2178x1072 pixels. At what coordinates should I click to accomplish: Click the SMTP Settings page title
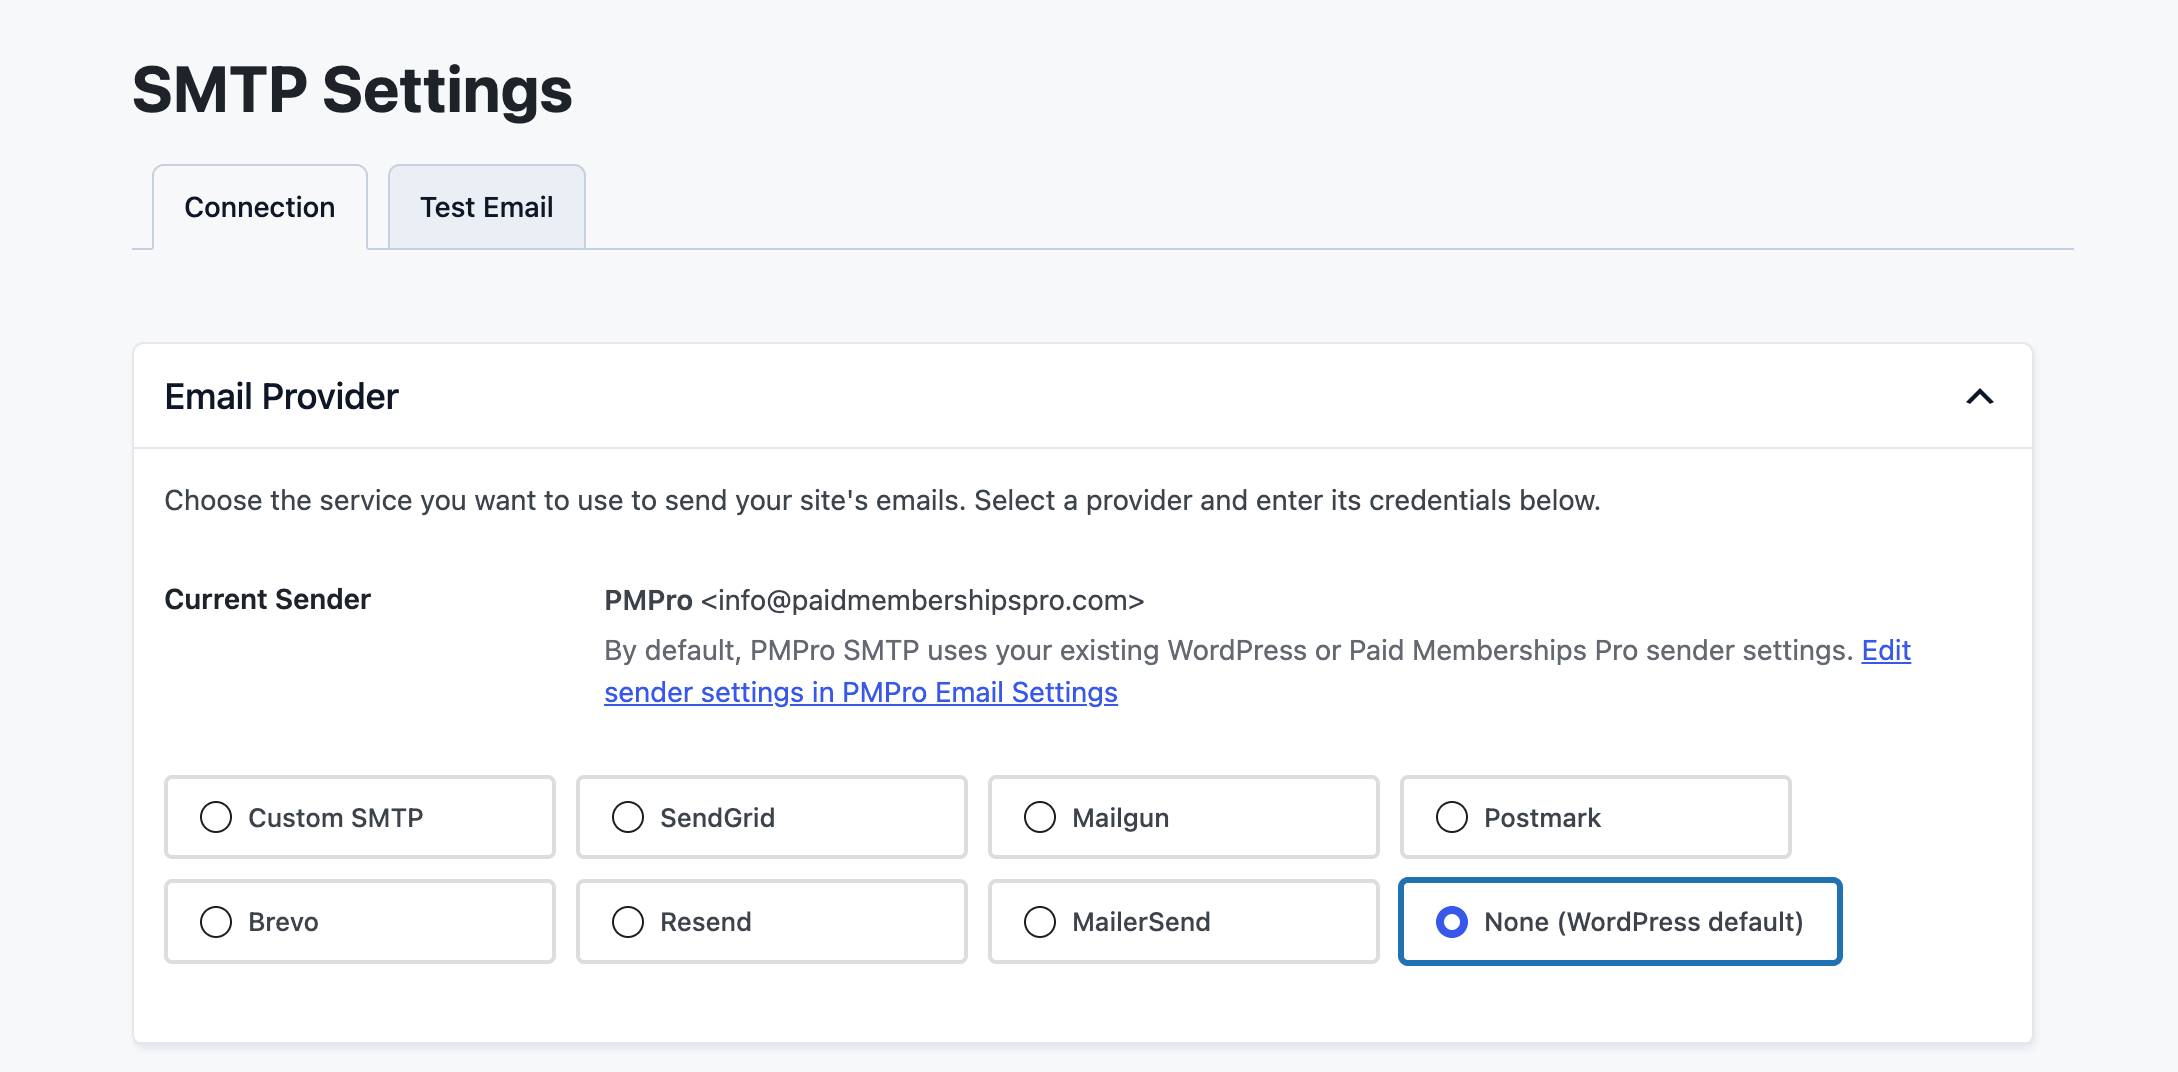pyautogui.click(x=352, y=90)
